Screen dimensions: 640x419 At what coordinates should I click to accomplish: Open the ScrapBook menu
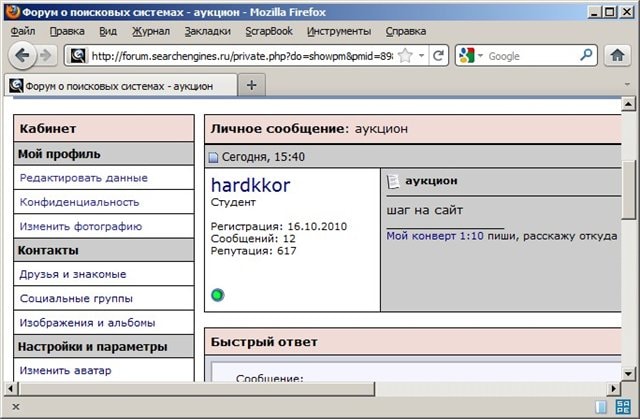coord(269,31)
